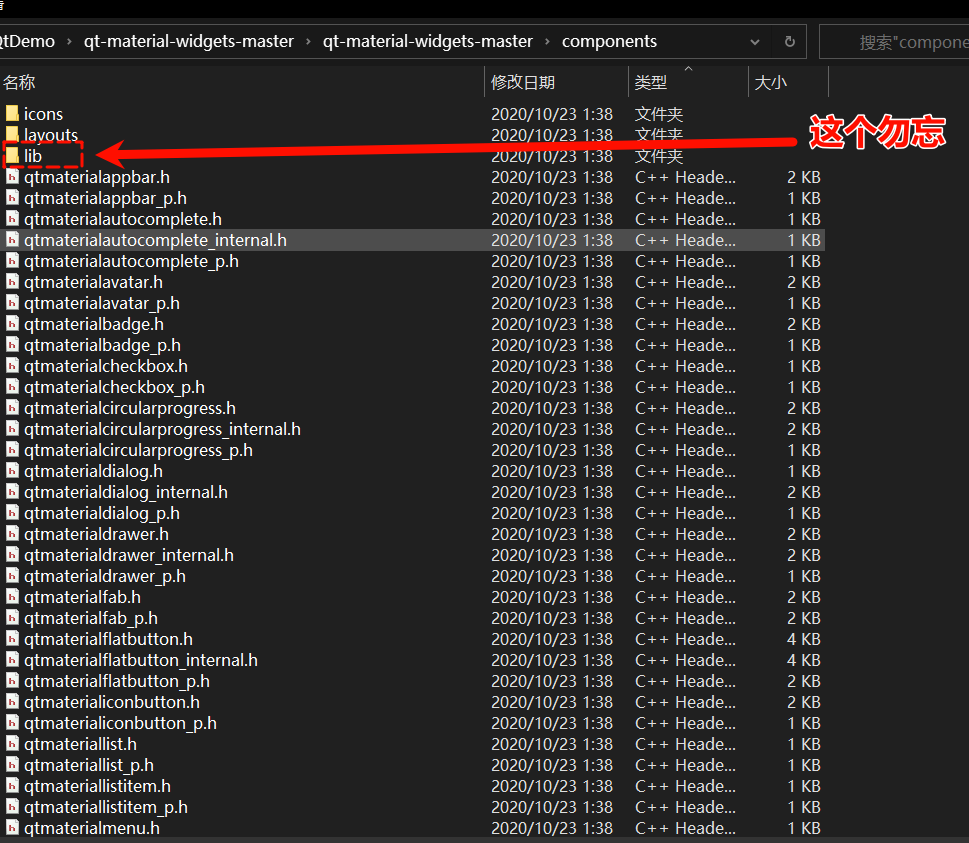
Task: Select file name qtmaterialdrawer_p.h
Action: (105, 577)
